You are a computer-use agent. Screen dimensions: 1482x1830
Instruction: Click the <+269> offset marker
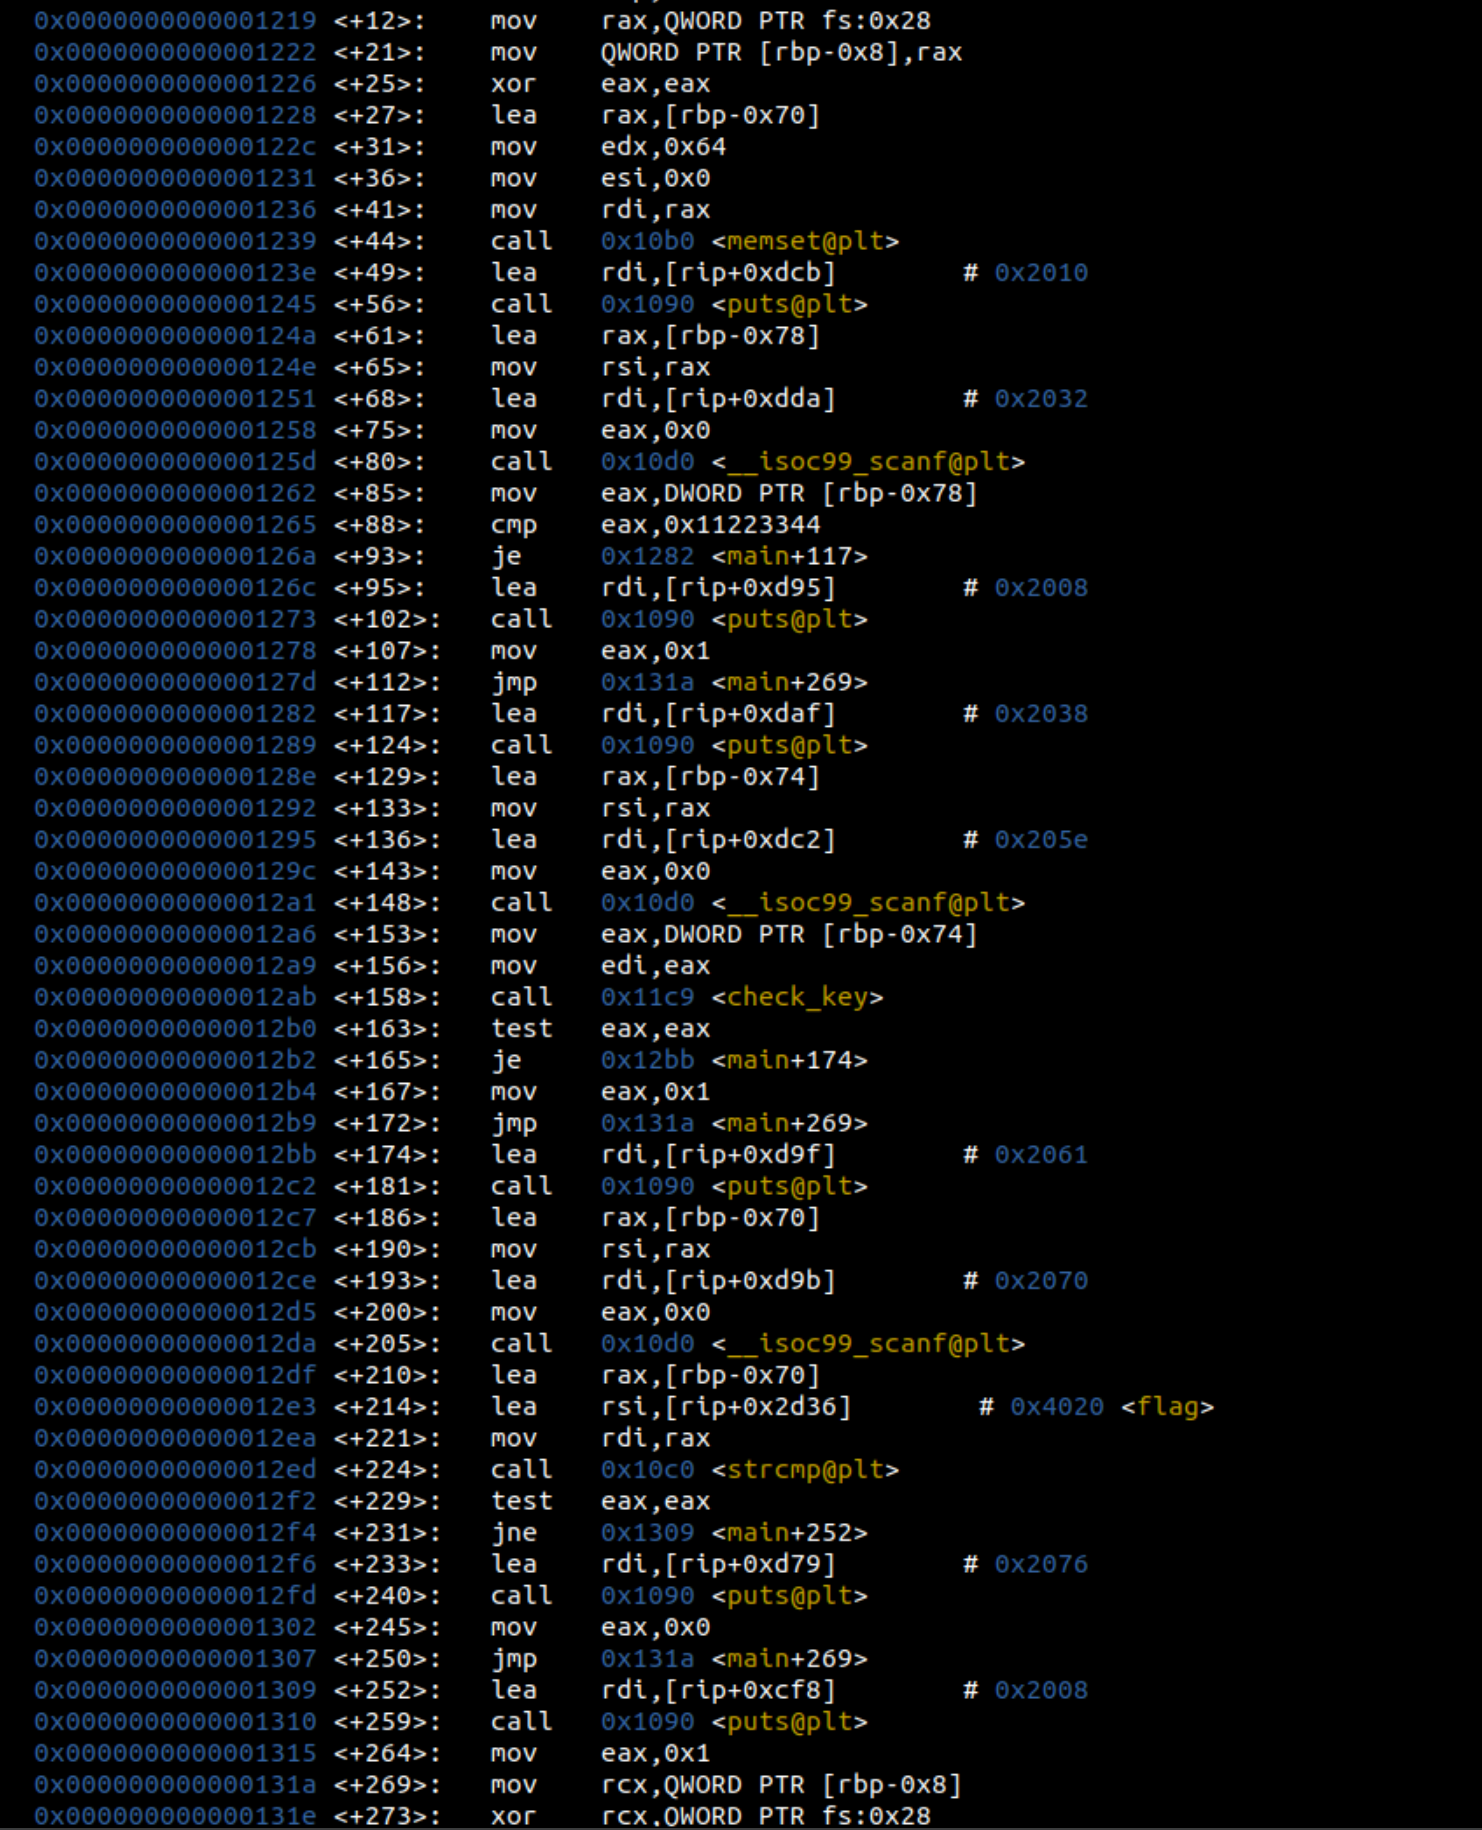[x=387, y=1784]
